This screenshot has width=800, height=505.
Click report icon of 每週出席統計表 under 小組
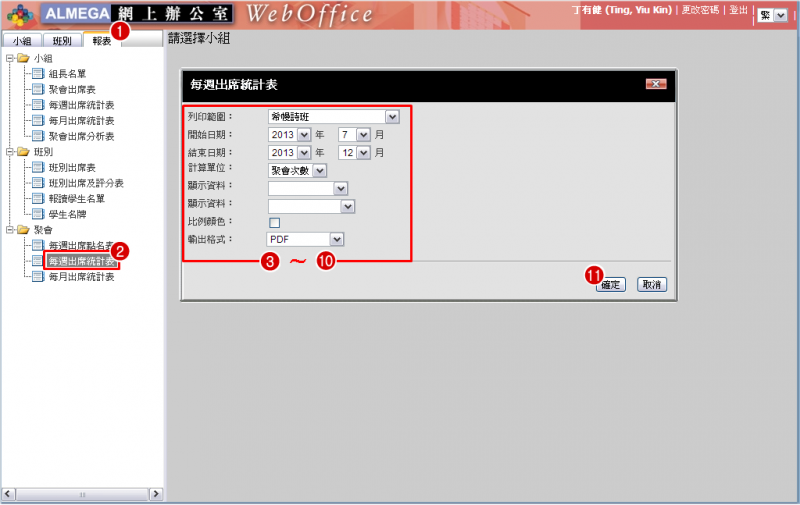38,105
